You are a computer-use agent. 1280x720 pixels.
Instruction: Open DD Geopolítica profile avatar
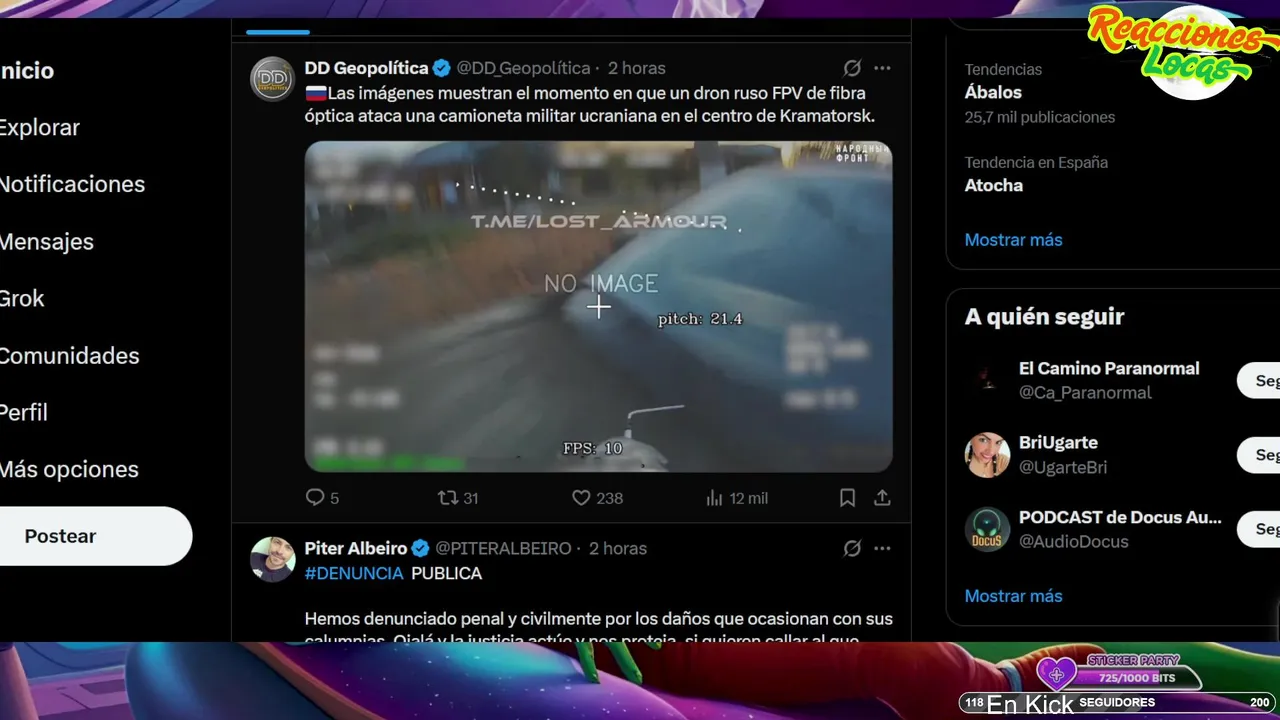tap(272, 79)
